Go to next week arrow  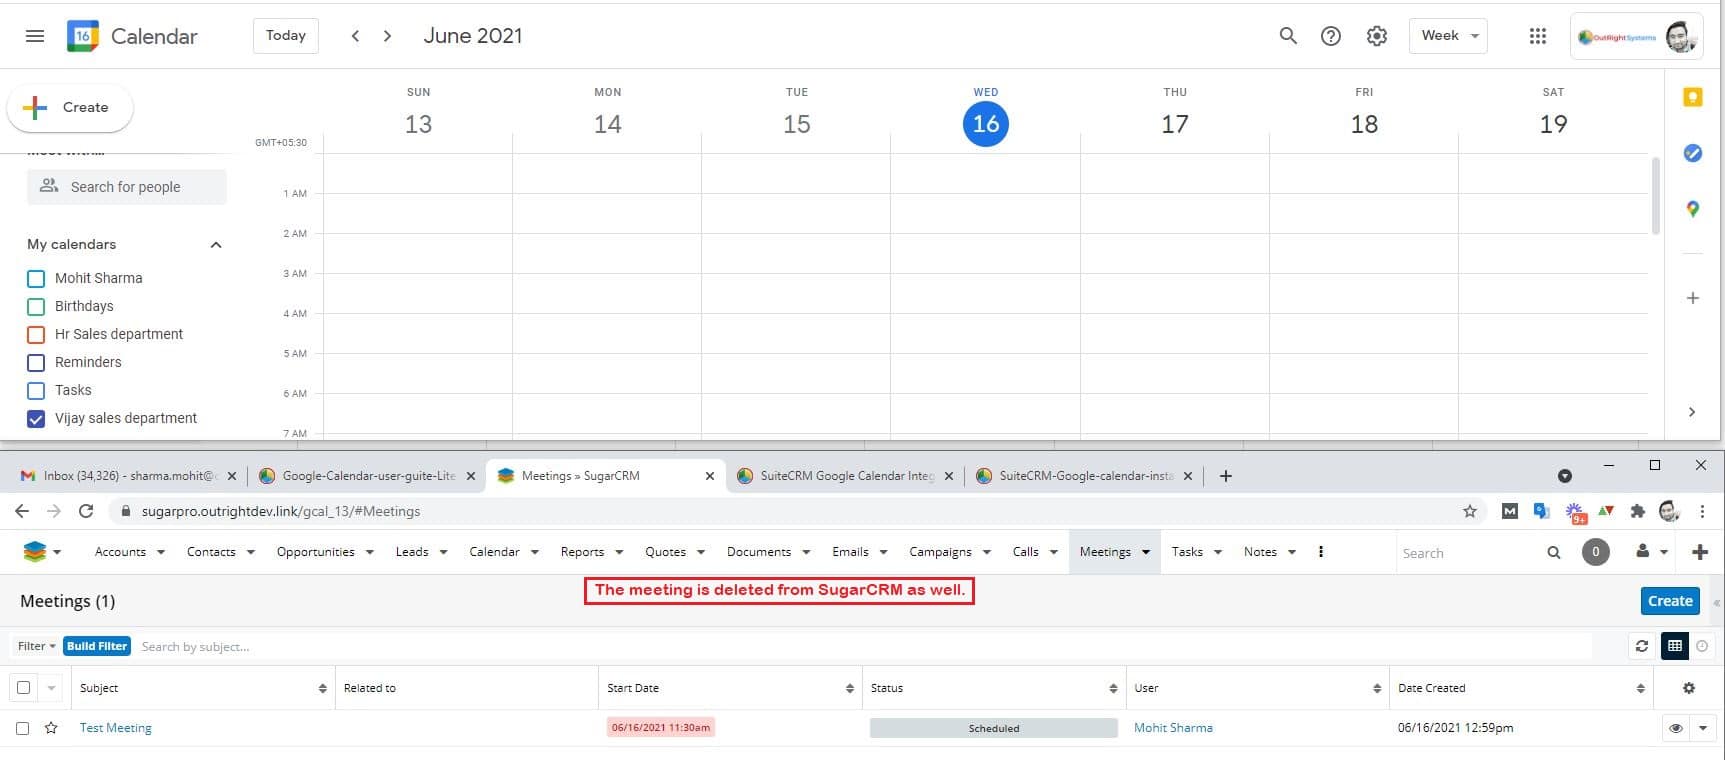[x=388, y=36]
